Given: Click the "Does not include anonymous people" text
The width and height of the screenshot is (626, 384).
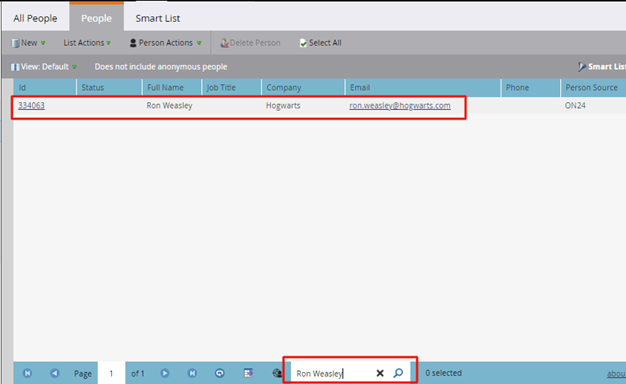Looking at the screenshot, I should click(161, 67).
